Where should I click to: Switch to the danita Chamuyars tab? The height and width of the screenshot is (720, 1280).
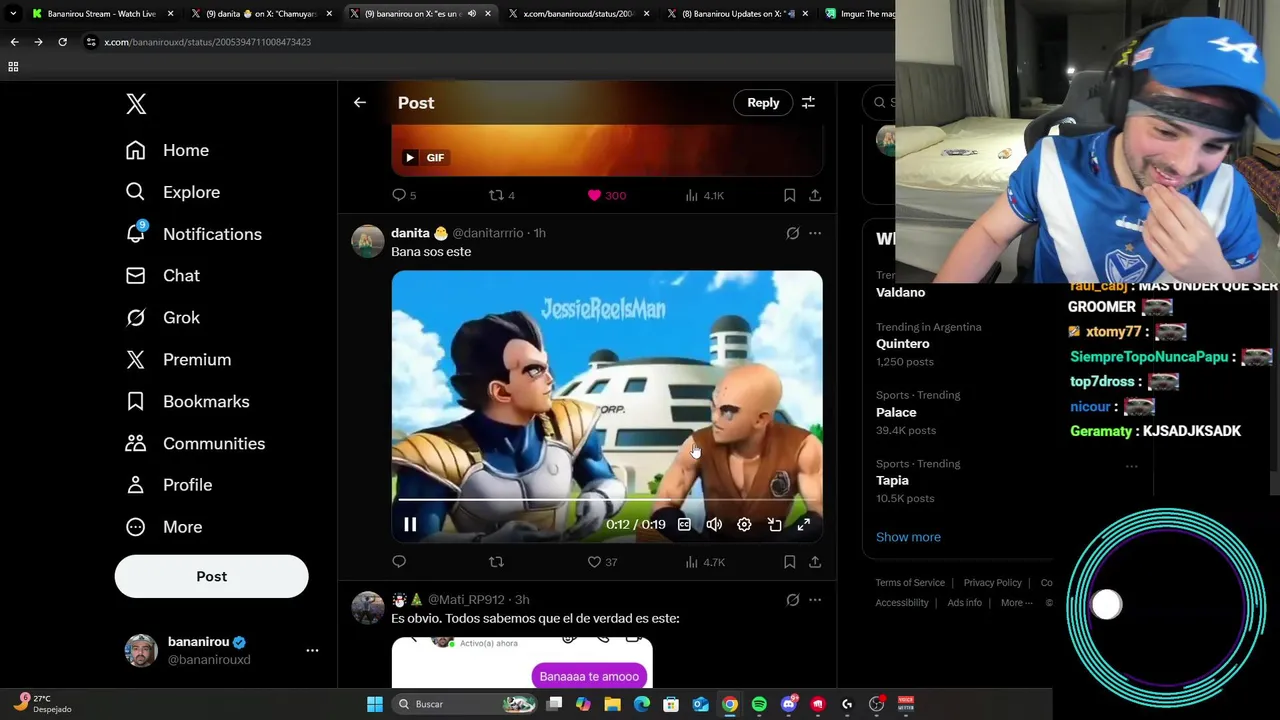click(x=260, y=14)
